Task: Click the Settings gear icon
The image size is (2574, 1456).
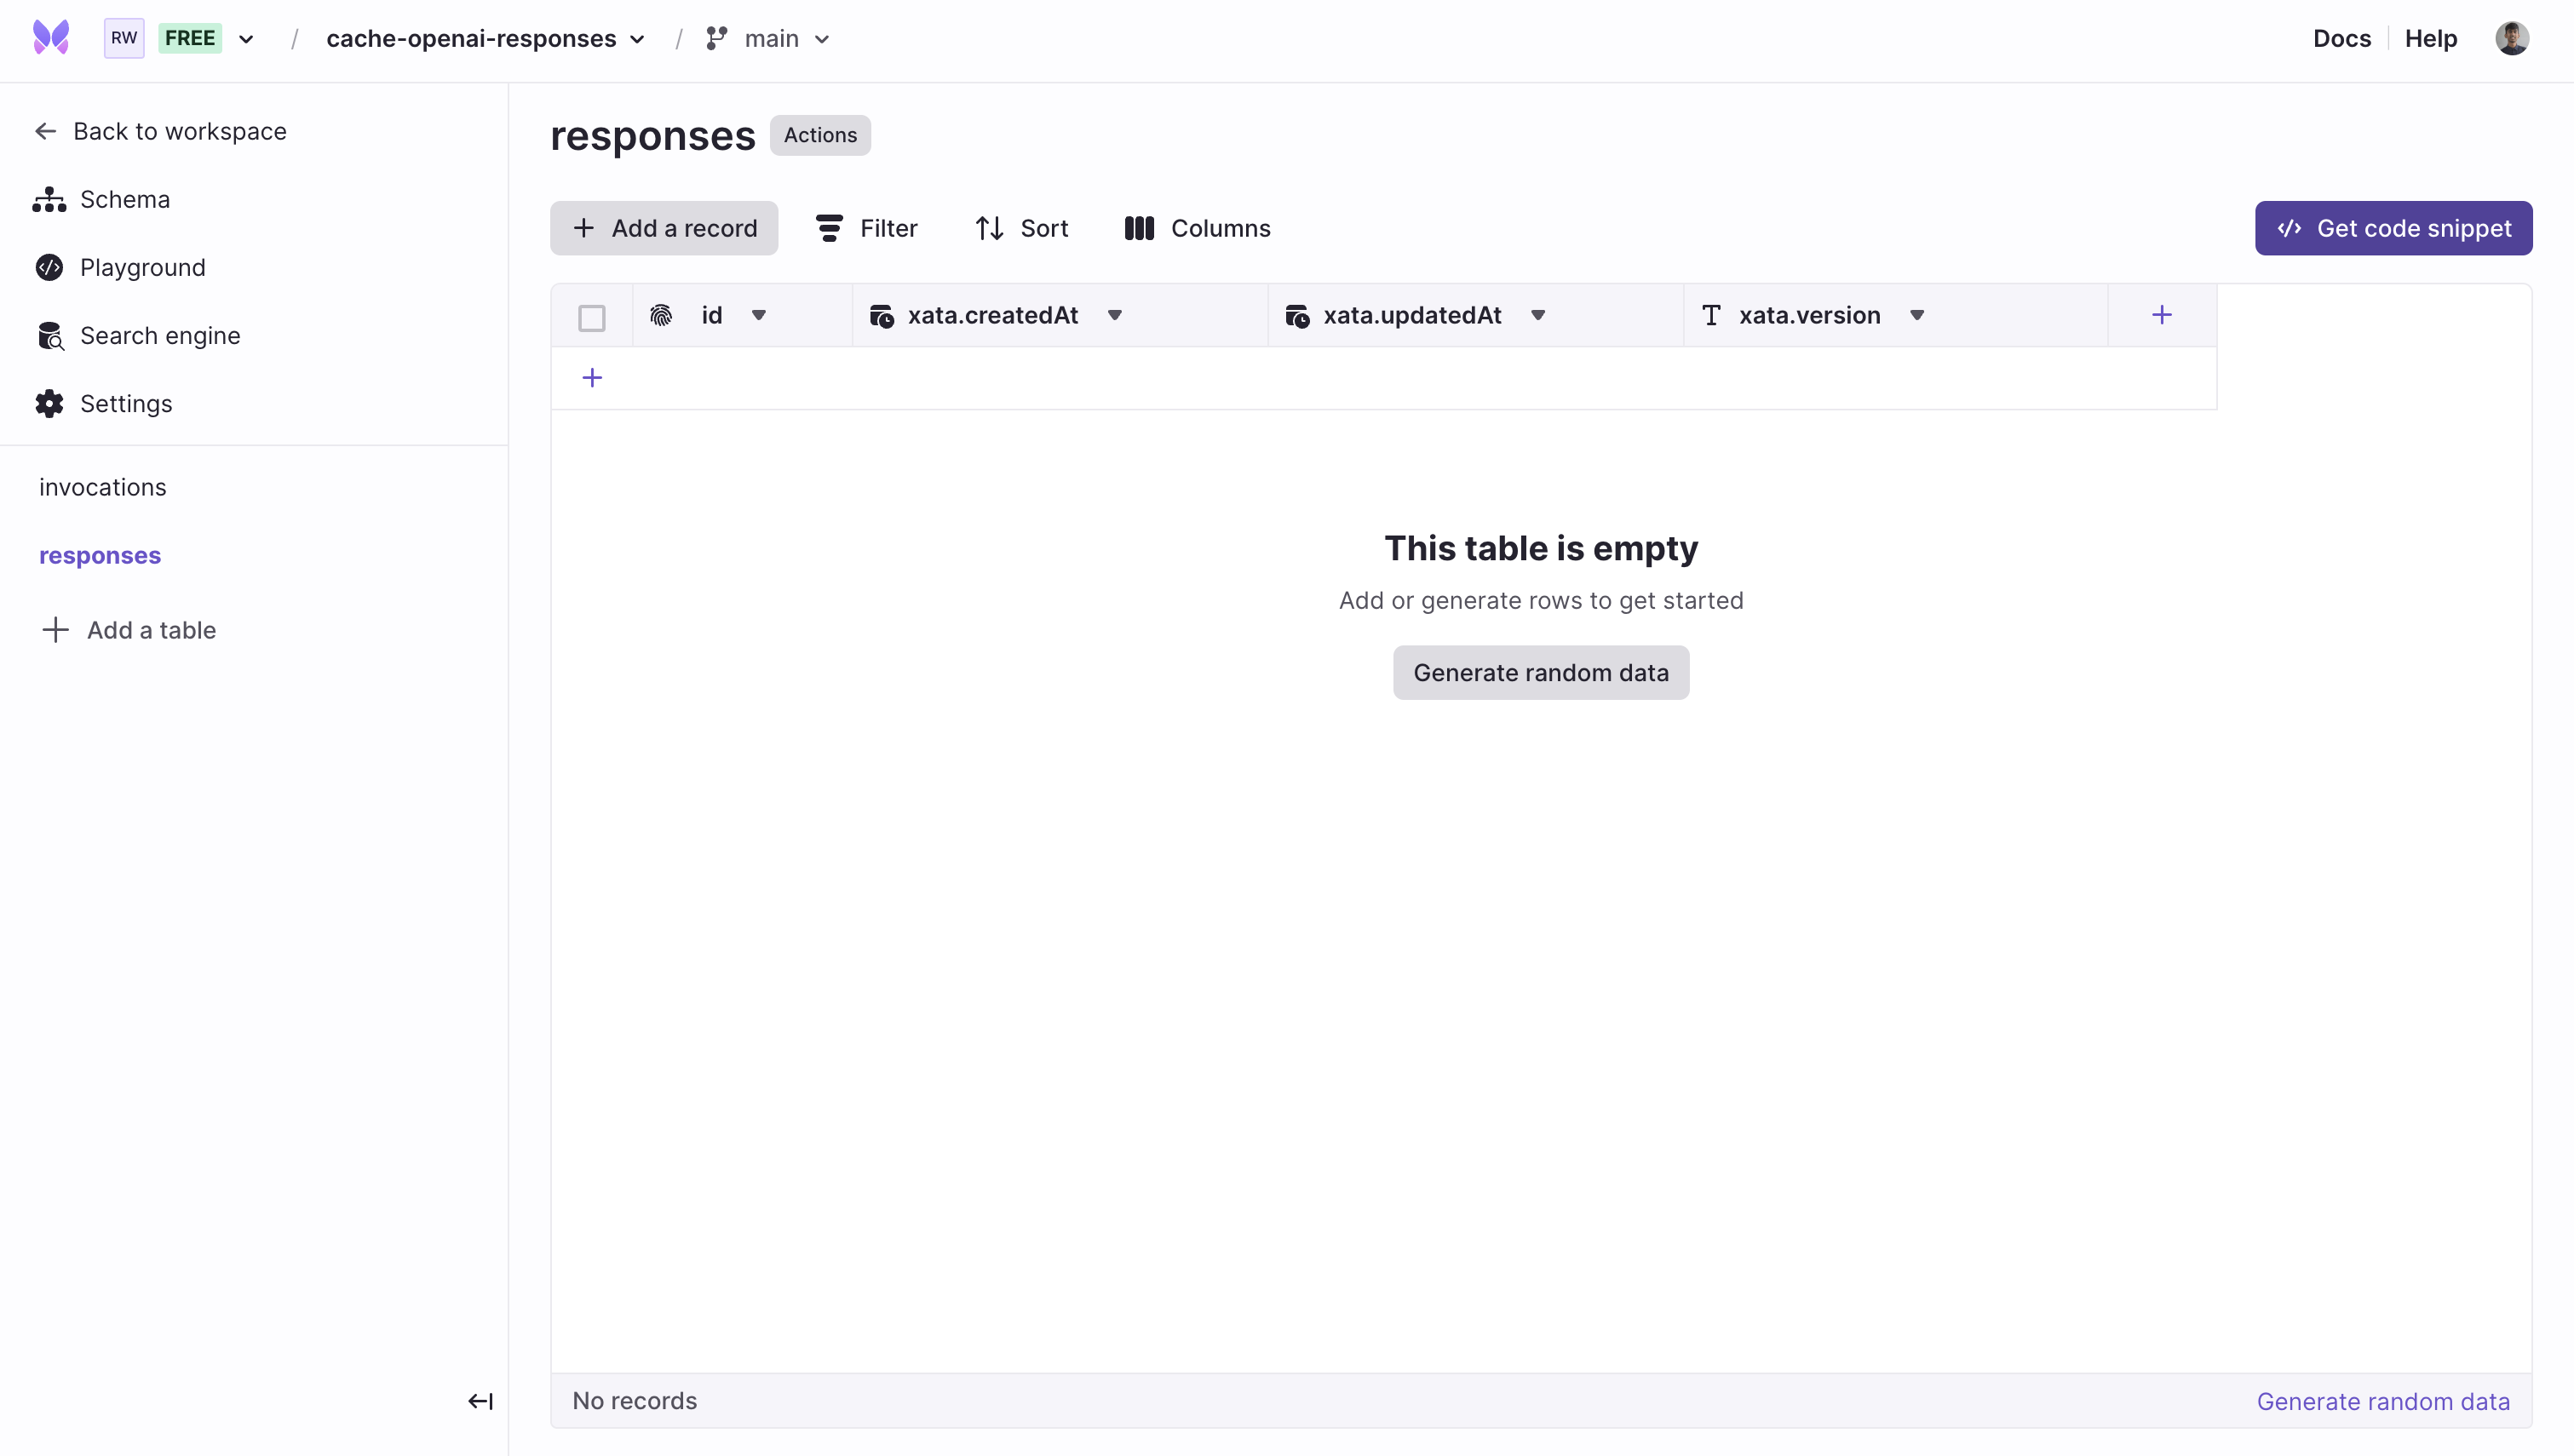Action: [x=49, y=404]
